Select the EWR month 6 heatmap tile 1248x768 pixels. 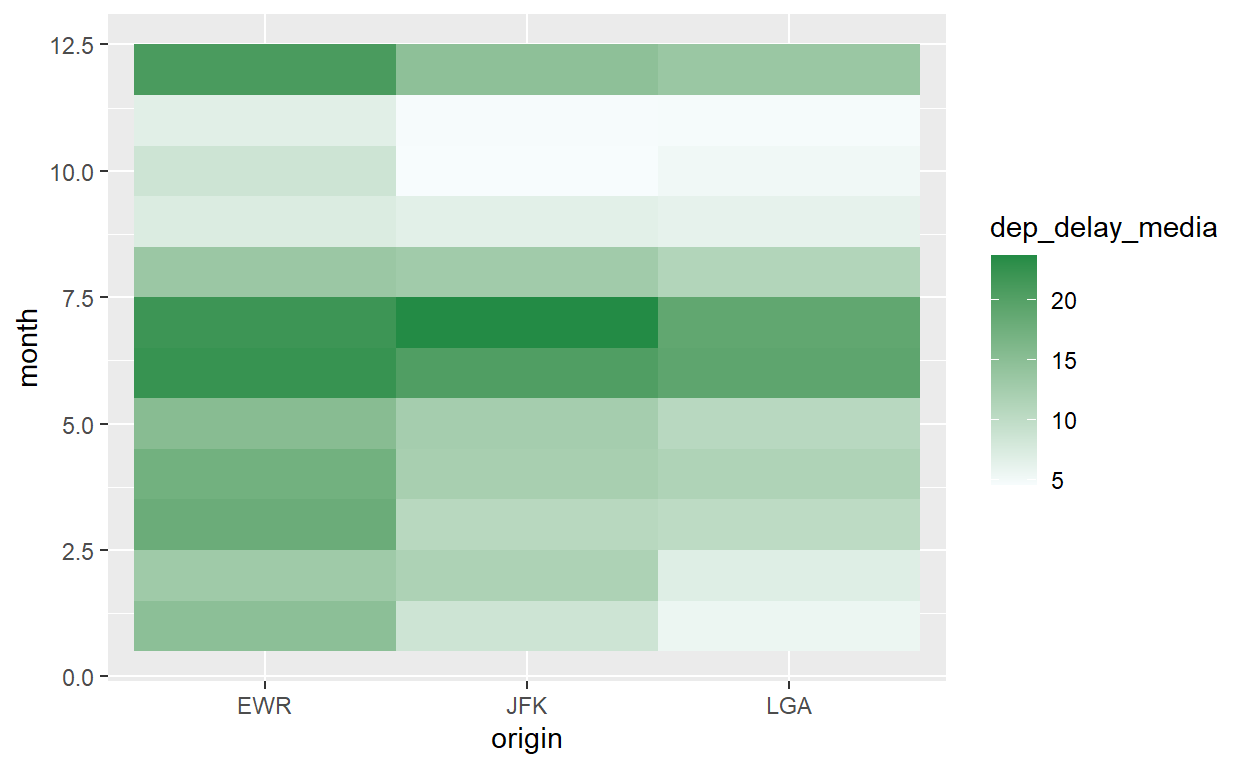point(265,373)
